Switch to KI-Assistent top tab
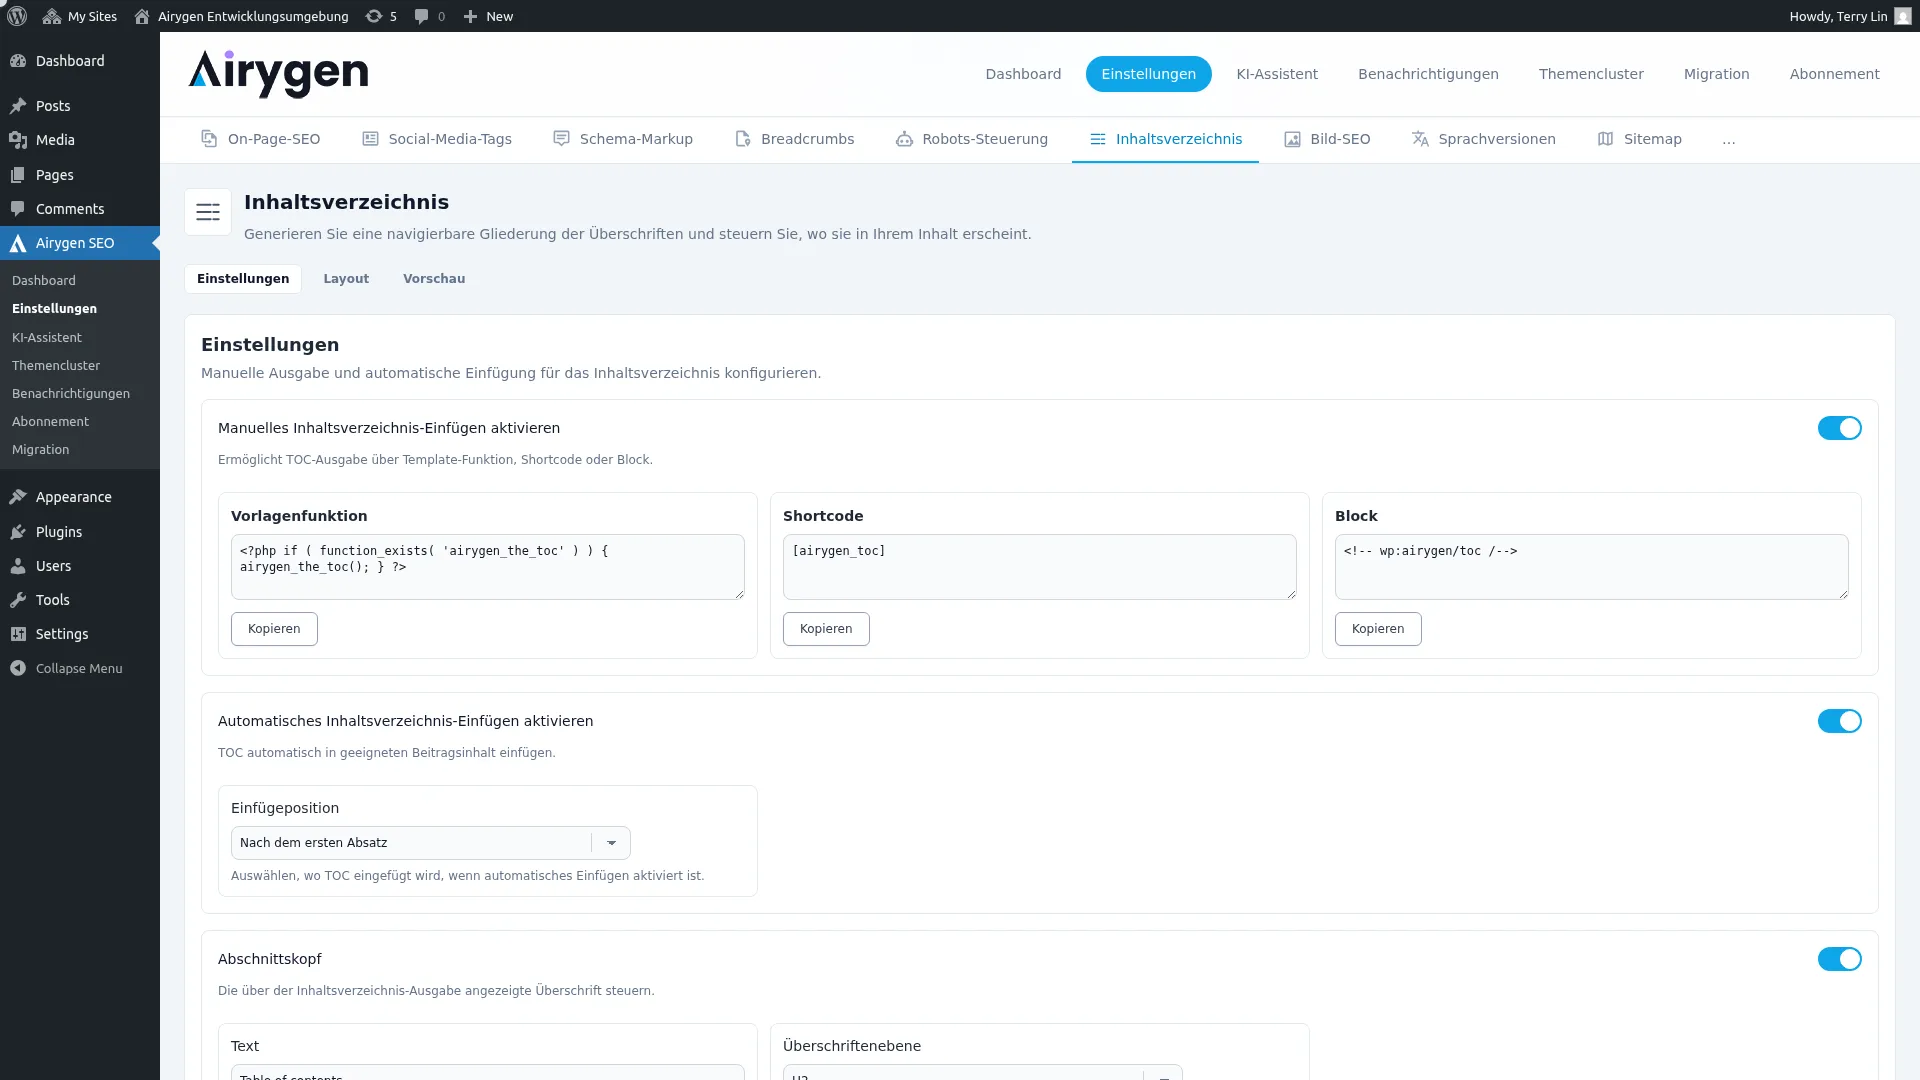The height and width of the screenshot is (1080, 1920). tap(1277, 74)
